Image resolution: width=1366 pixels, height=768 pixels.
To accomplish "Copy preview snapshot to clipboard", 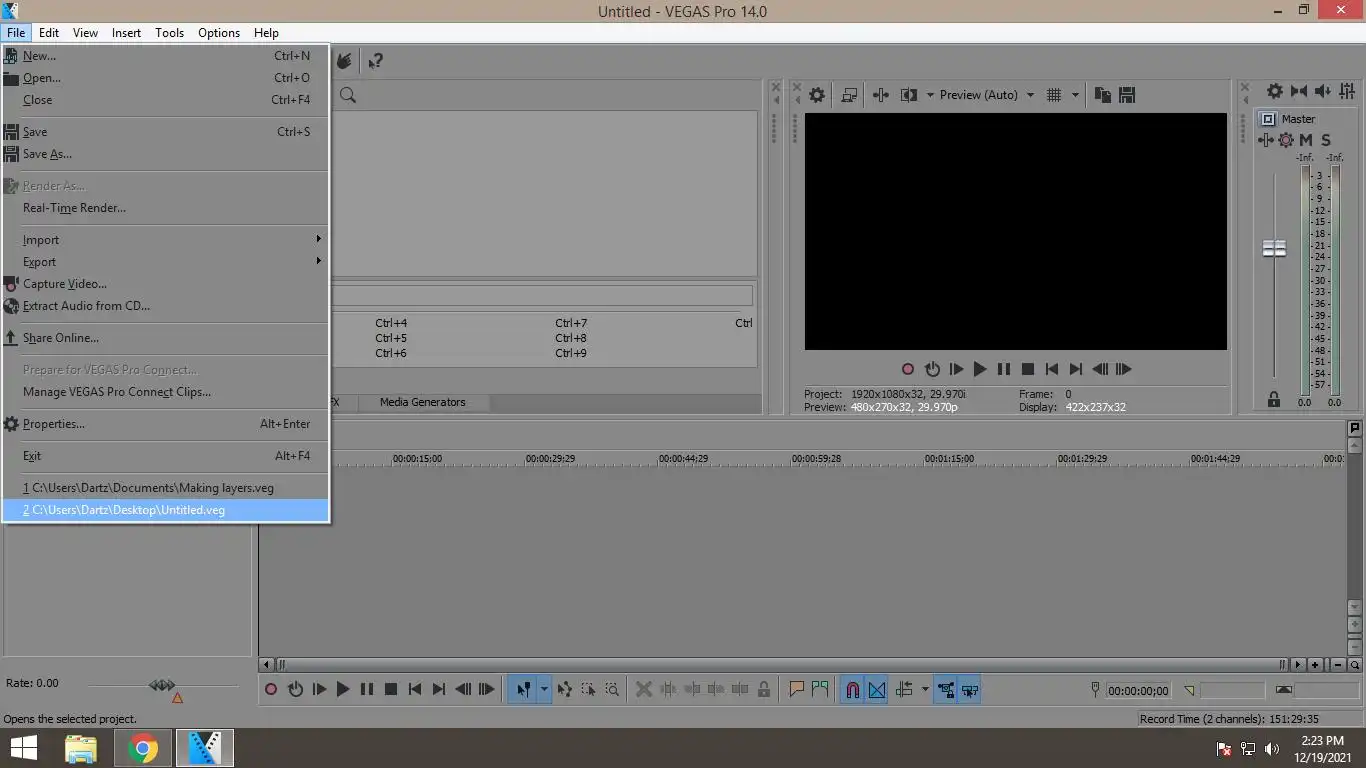I will pos(1103,95).
